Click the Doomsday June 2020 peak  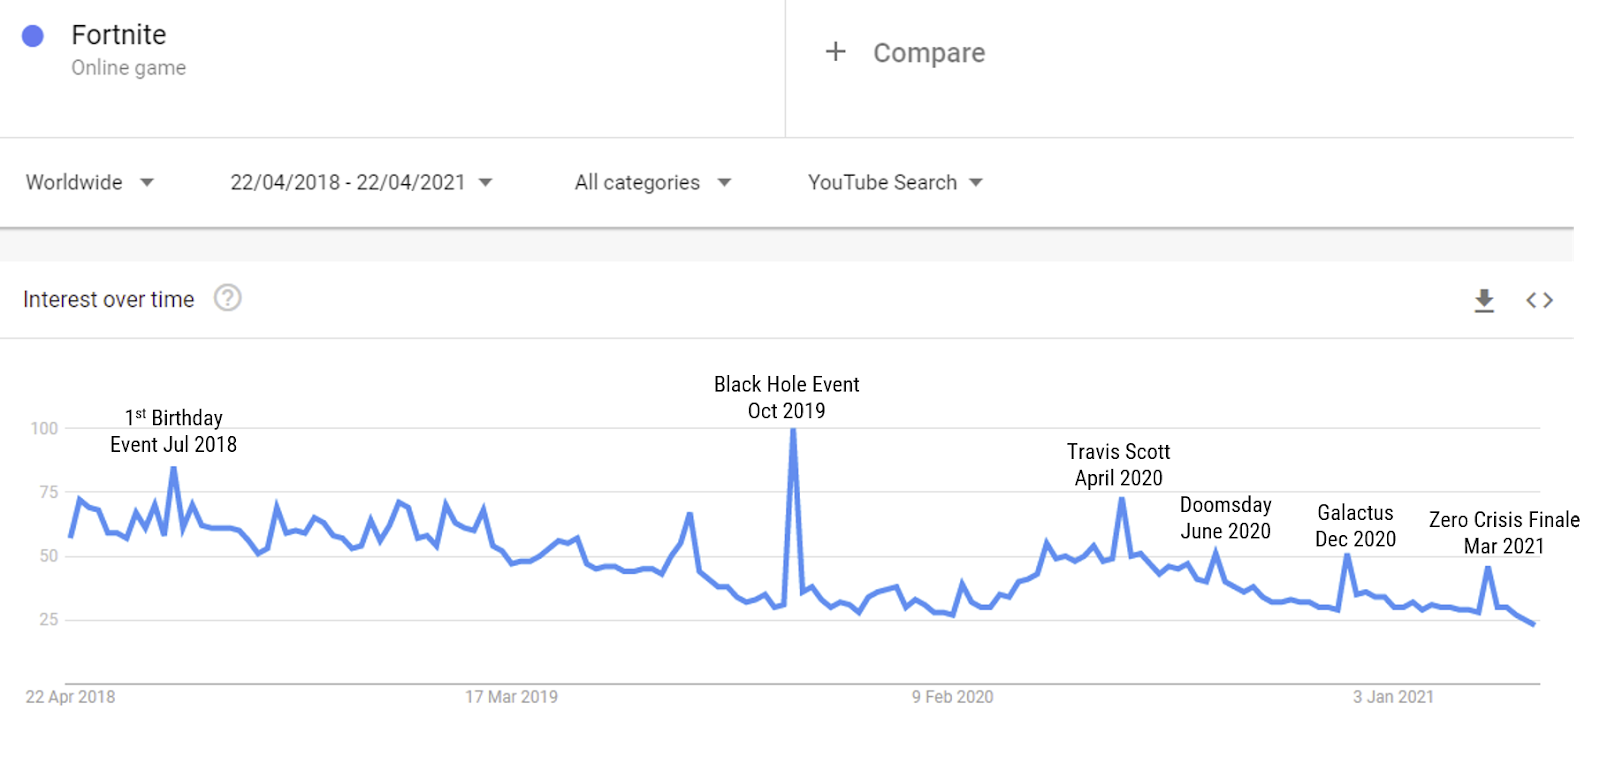[x=1216, y=551]
